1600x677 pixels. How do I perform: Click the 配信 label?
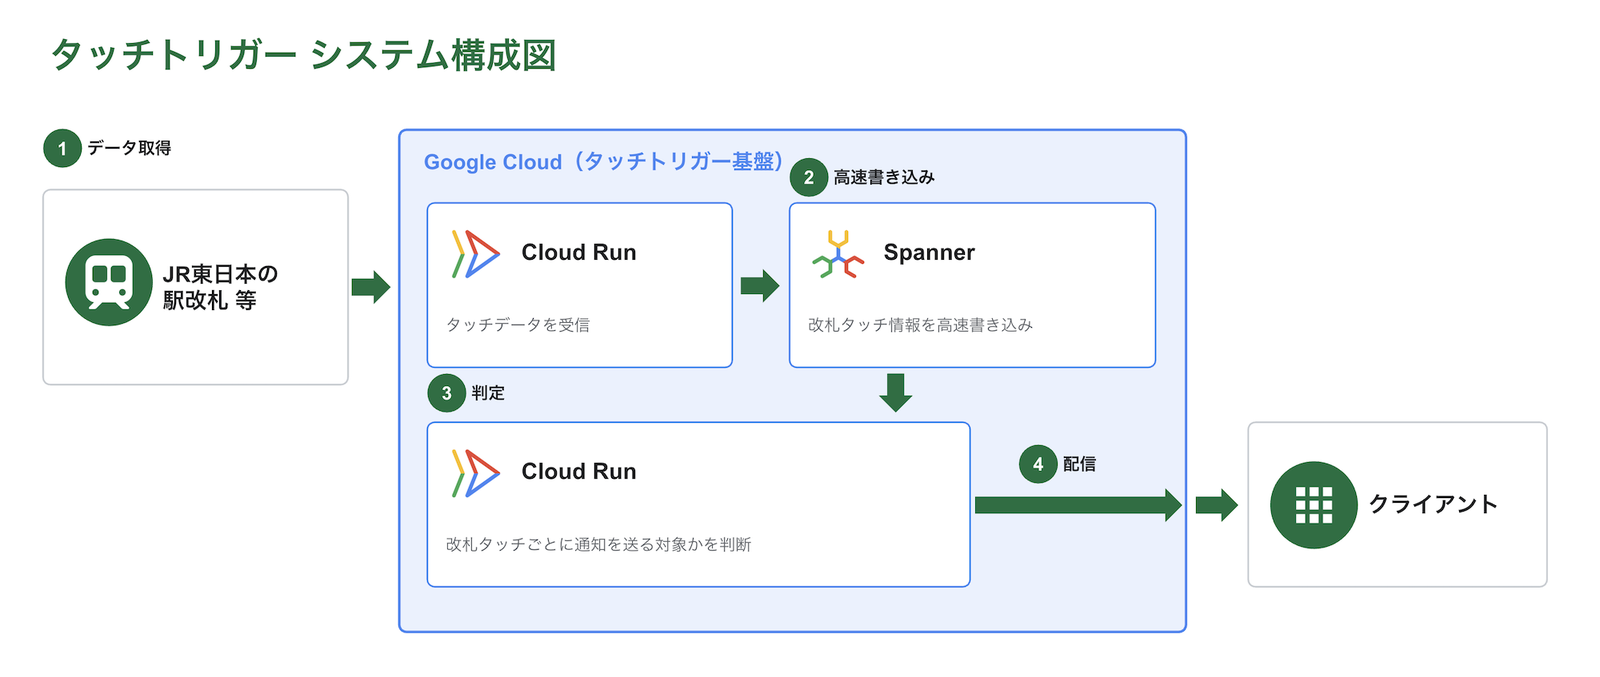[x=1079, y=464]
